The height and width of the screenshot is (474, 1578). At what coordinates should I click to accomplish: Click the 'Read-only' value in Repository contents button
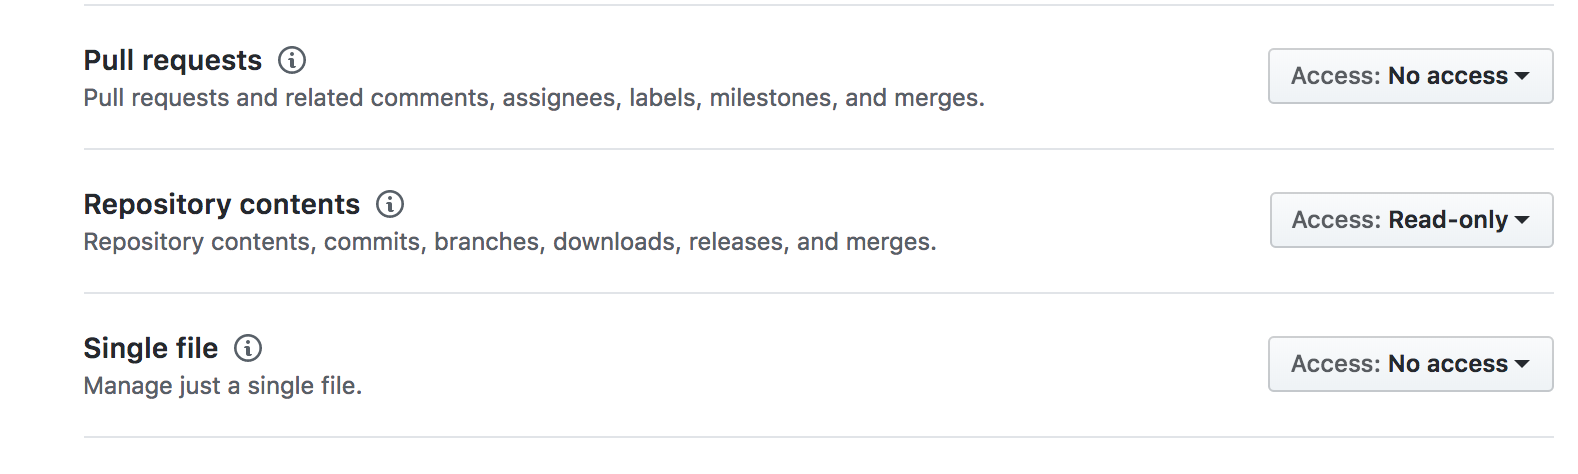(1448, 220)
